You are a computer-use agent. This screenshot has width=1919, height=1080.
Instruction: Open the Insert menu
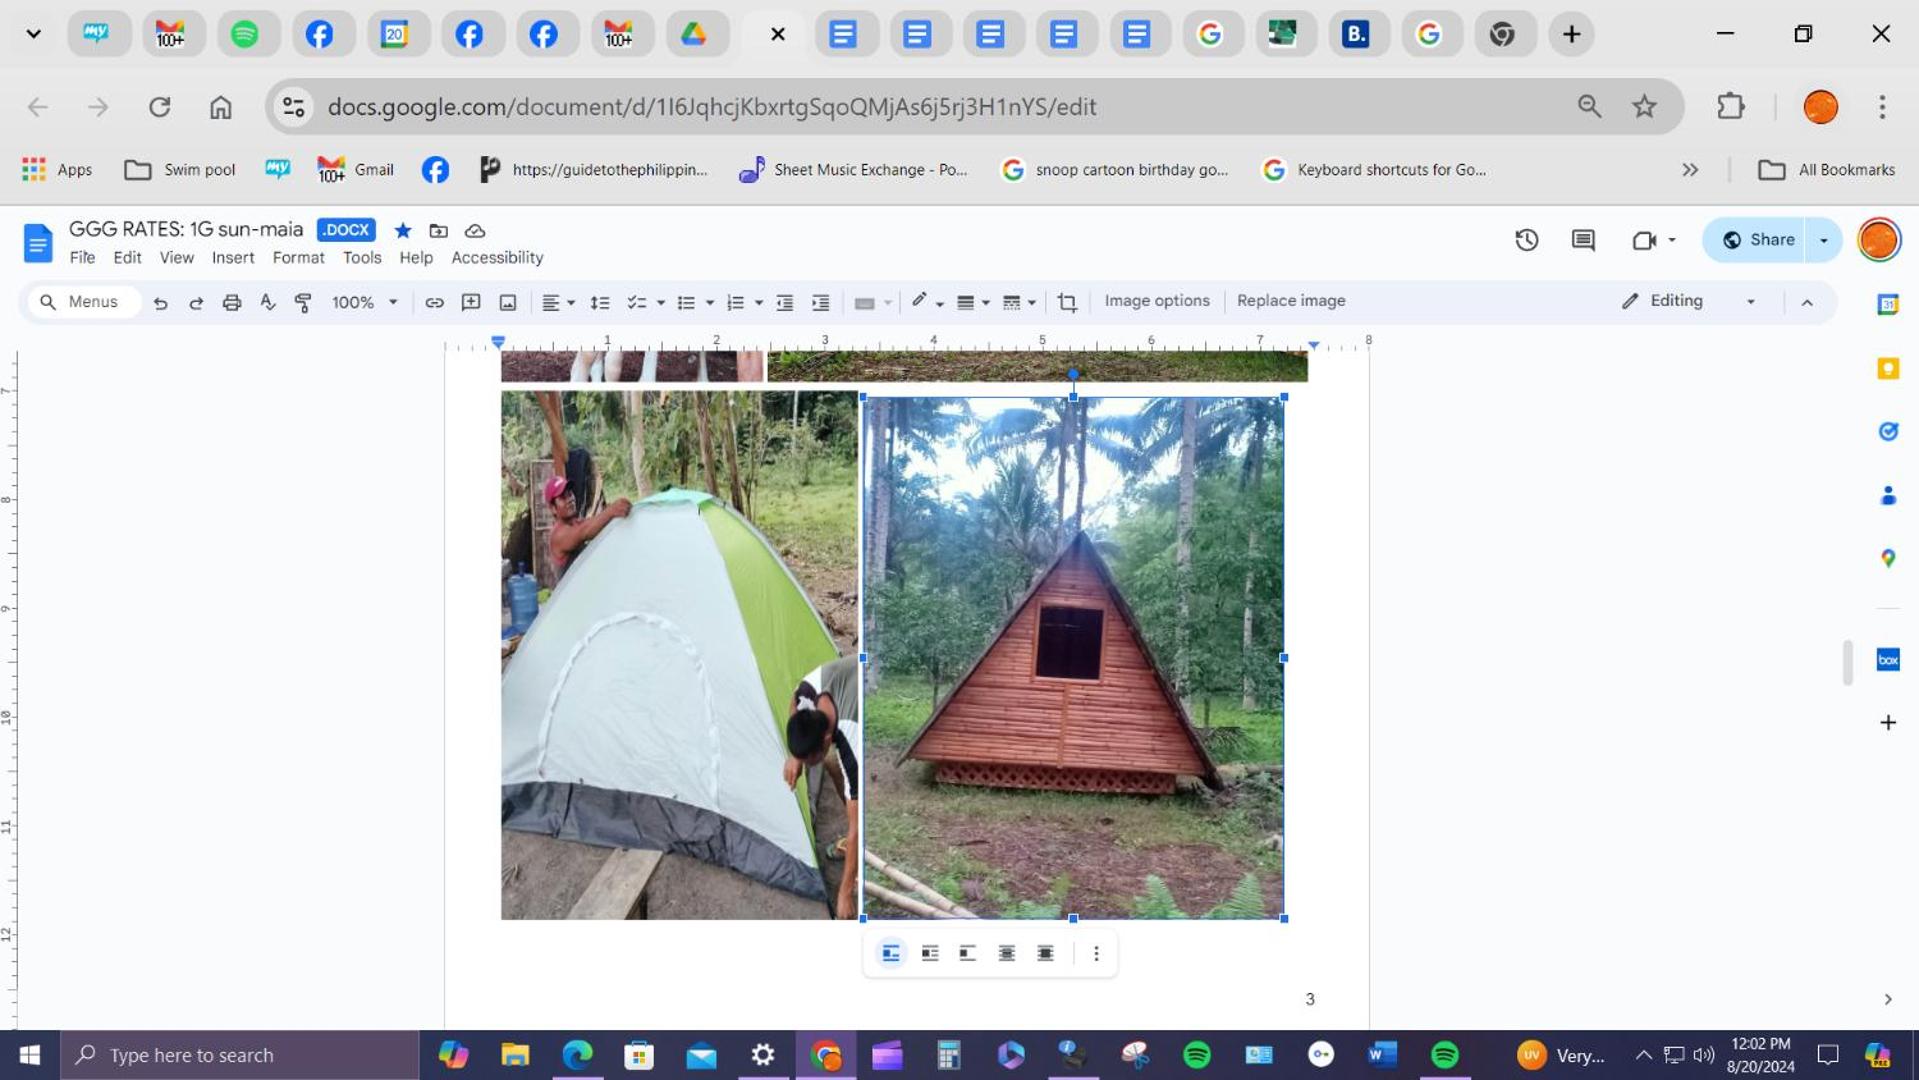point(232,258)
